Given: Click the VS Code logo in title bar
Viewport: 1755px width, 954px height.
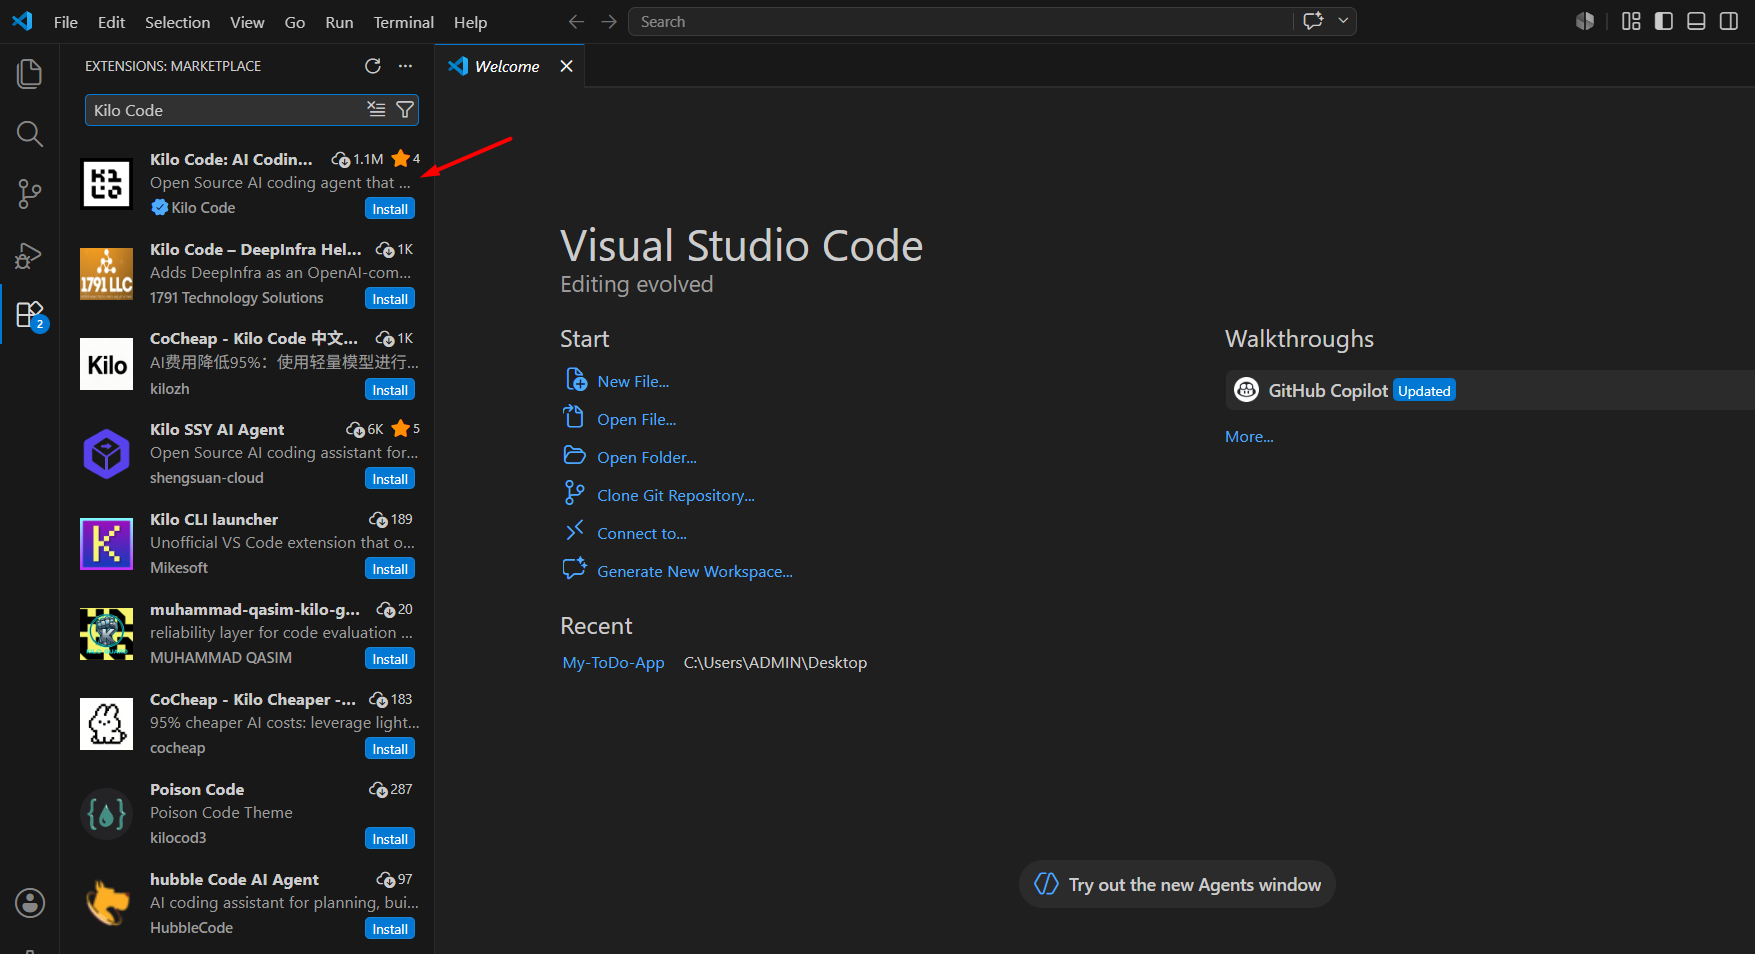Looking at the screenshot, I should [x=22, y=21].
